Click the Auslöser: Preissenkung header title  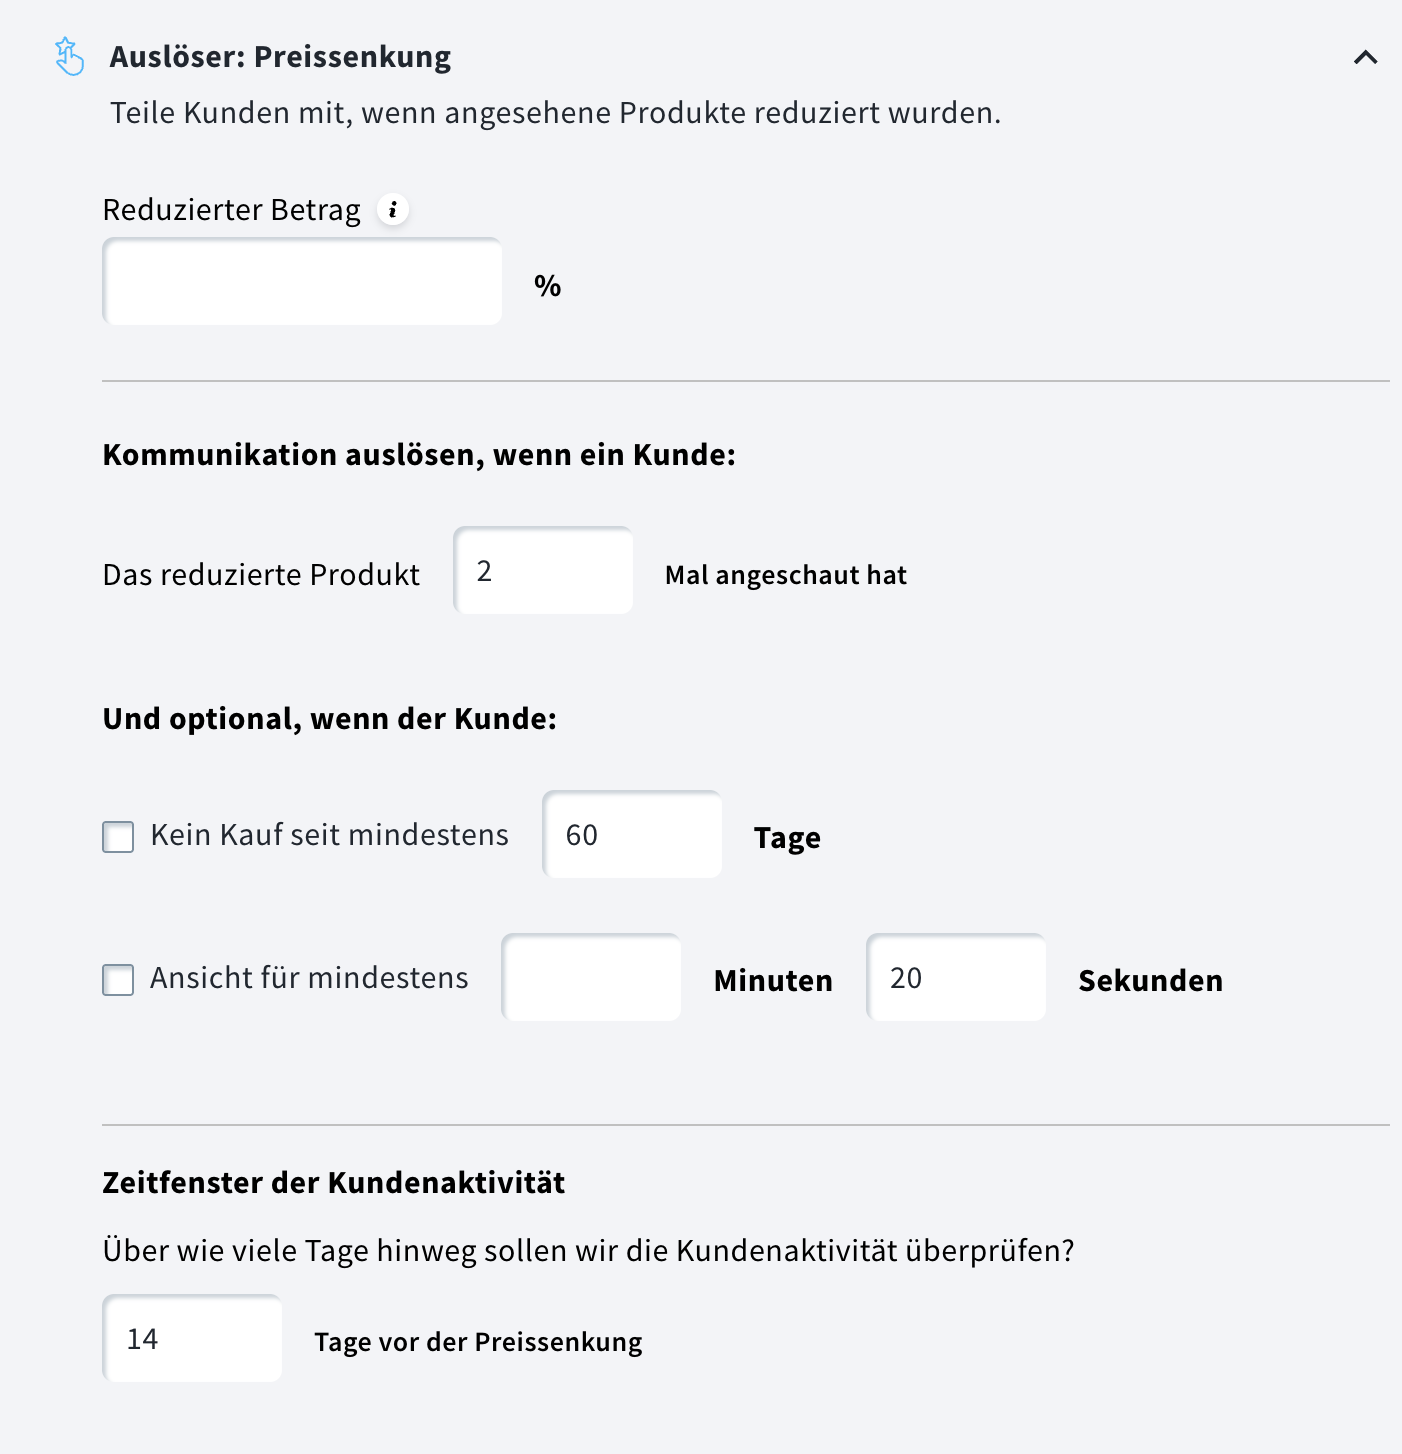(280, 57)
